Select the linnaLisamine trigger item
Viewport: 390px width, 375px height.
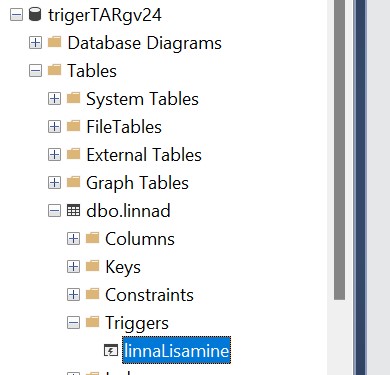point(176,350)
